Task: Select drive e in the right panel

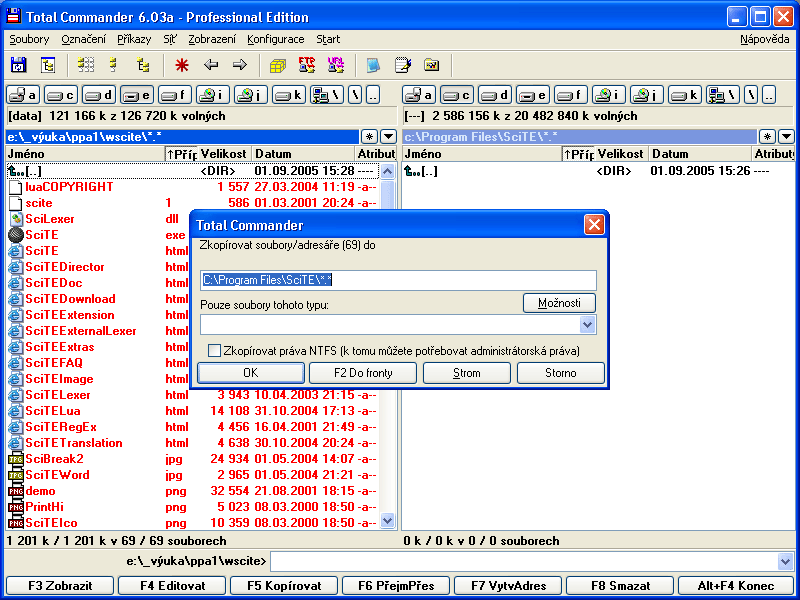Action: tap(533, 95)
